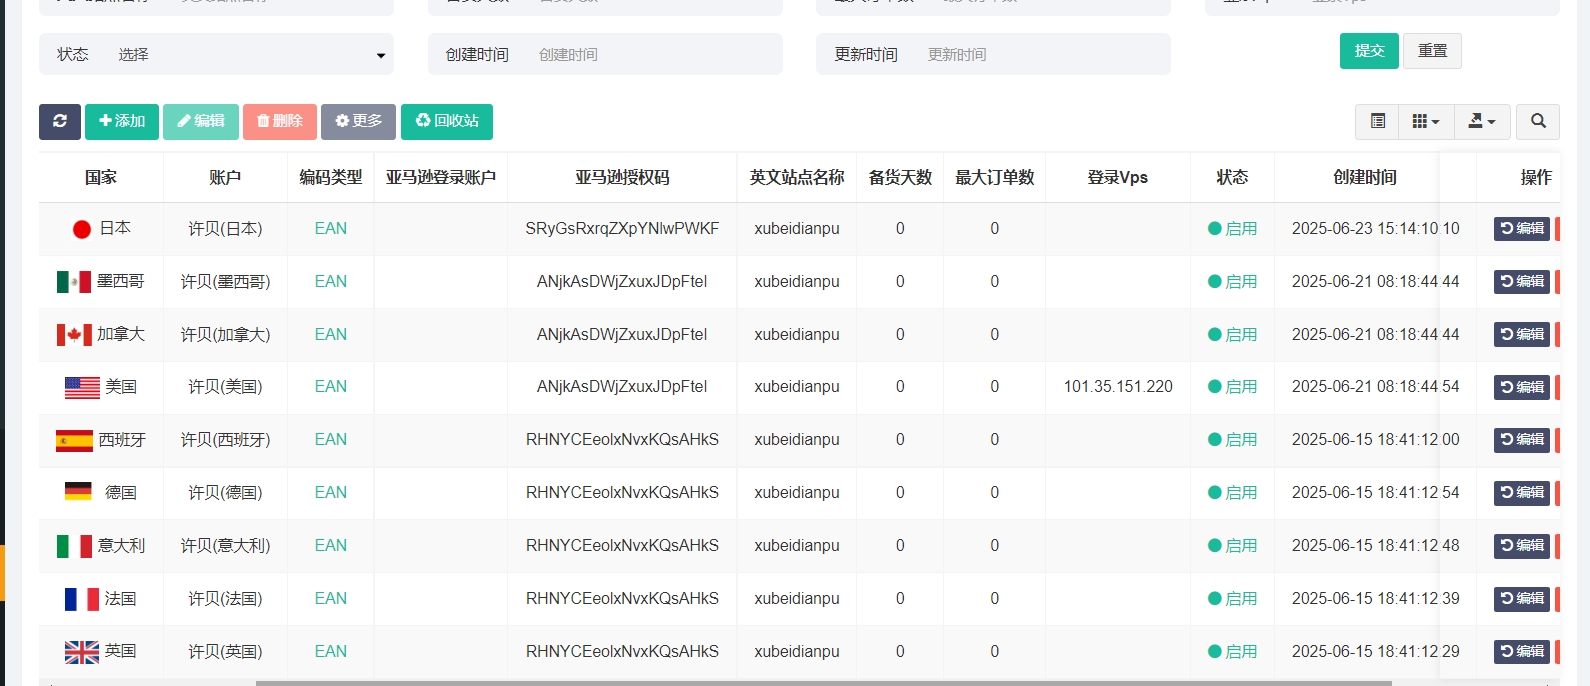Click the 国家 column header
The image size is (1590, 686).
(x=100, y=177)
